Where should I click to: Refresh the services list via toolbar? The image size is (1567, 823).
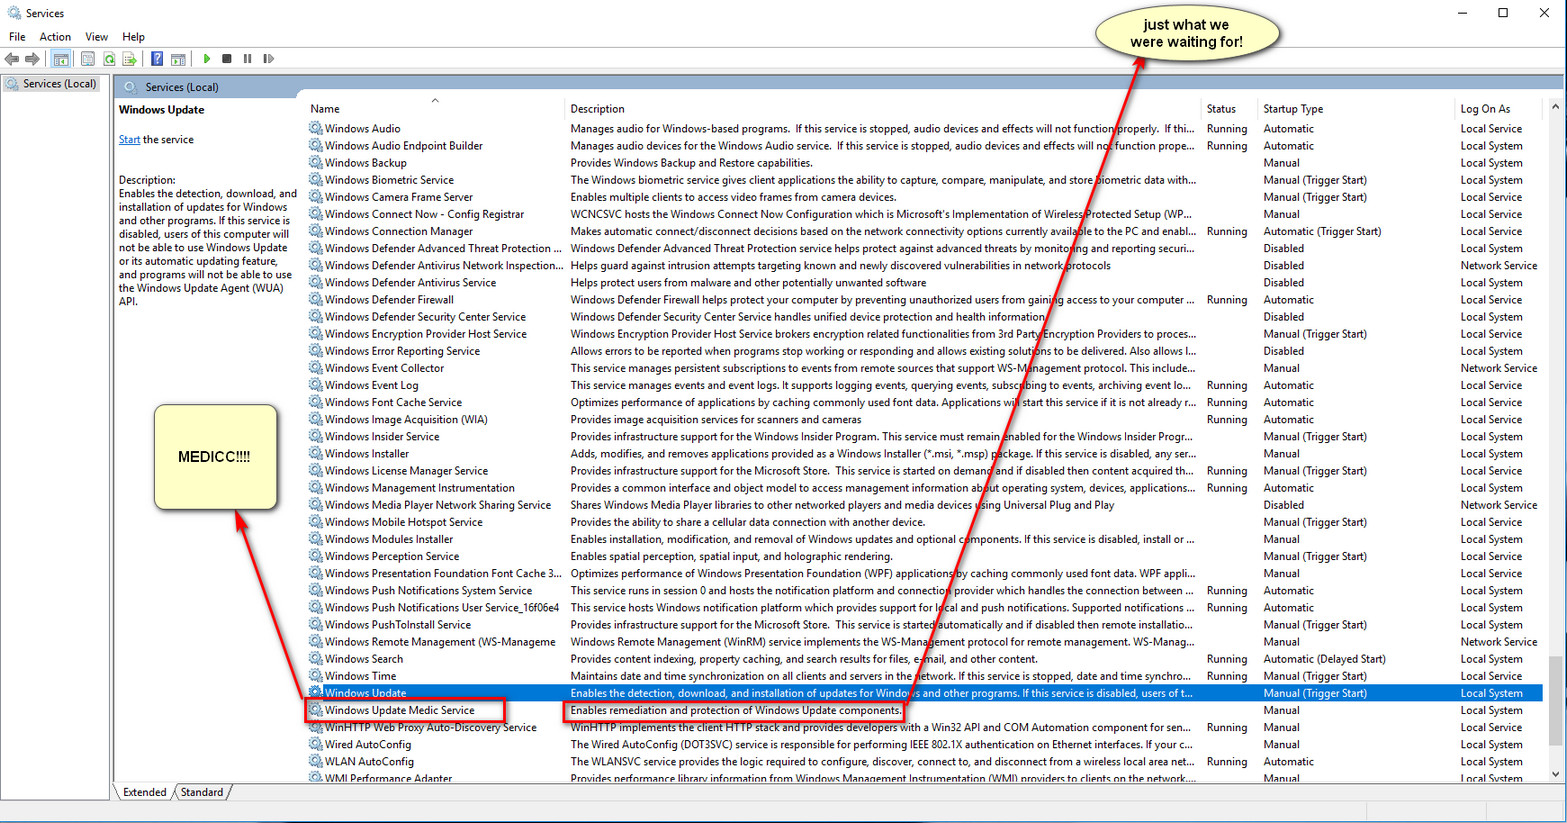pyautogui.click(x=109, y=59)
